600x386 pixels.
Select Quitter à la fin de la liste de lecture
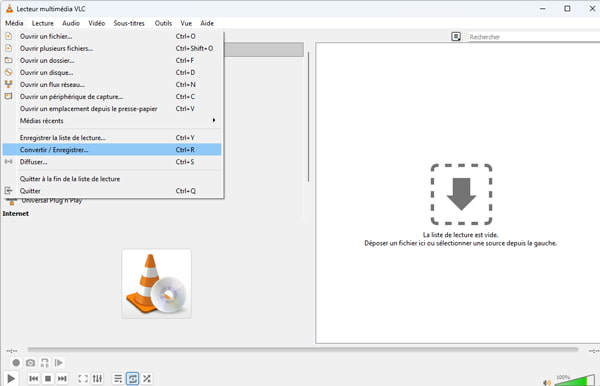point(112,179)
